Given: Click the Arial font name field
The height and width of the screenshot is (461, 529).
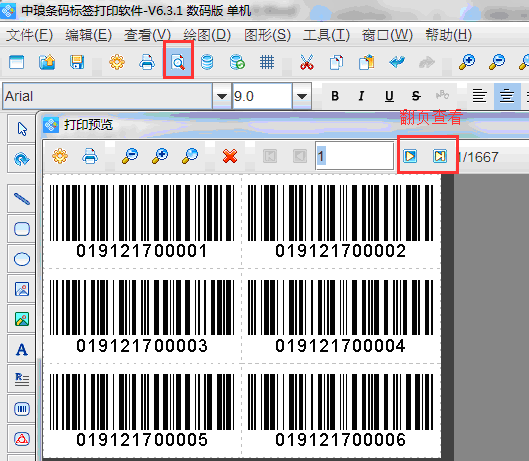Looking at the screenshot, I should pyautogui.click(x=108, y=96).
